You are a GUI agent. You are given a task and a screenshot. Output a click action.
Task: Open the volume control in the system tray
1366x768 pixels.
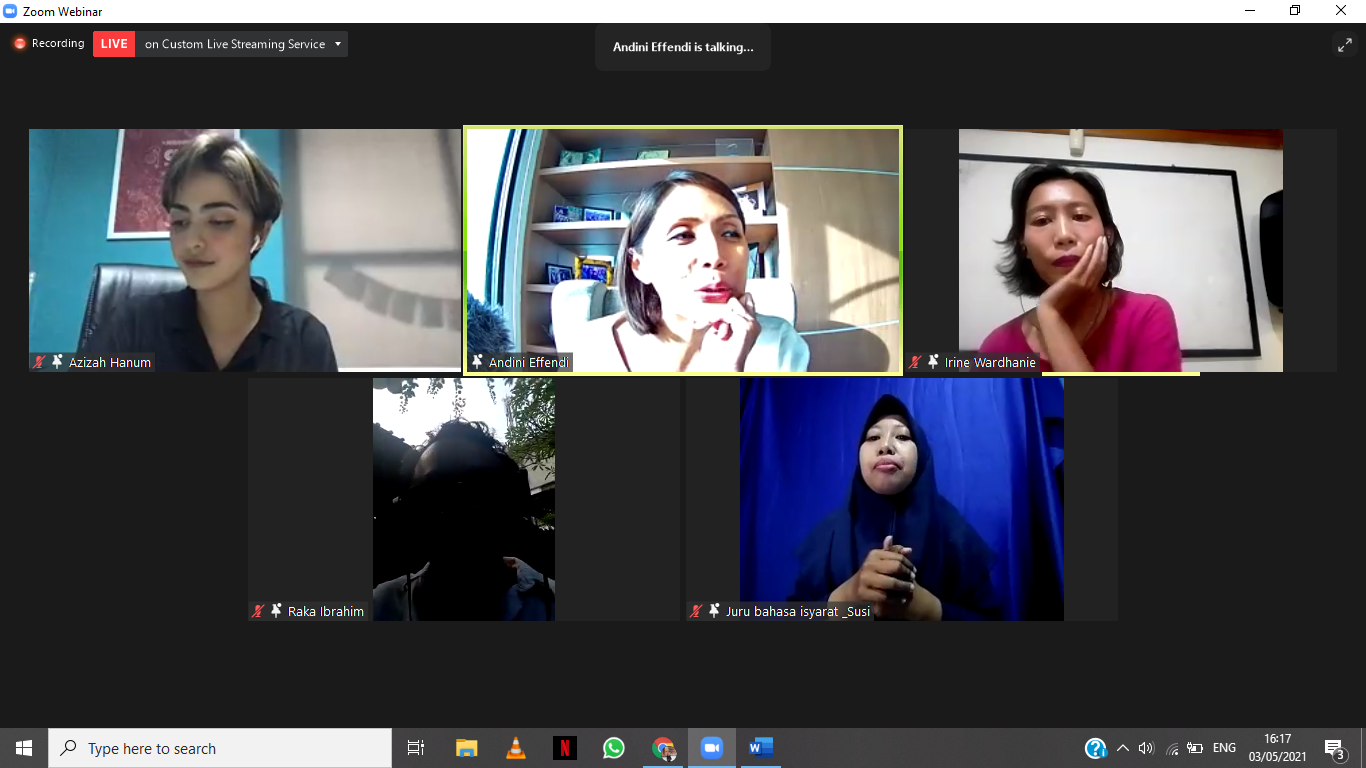(x=1146, y=748)
